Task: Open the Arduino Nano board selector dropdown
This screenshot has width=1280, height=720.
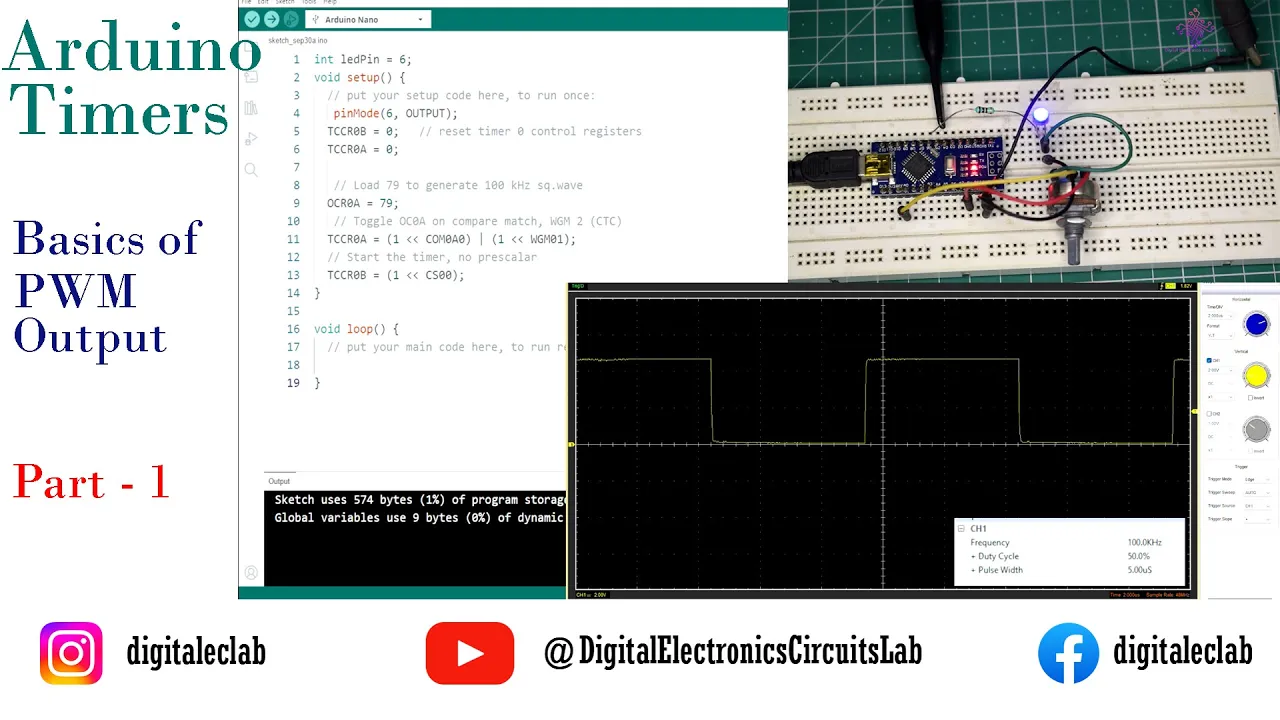Action: (x=367, y=19)
